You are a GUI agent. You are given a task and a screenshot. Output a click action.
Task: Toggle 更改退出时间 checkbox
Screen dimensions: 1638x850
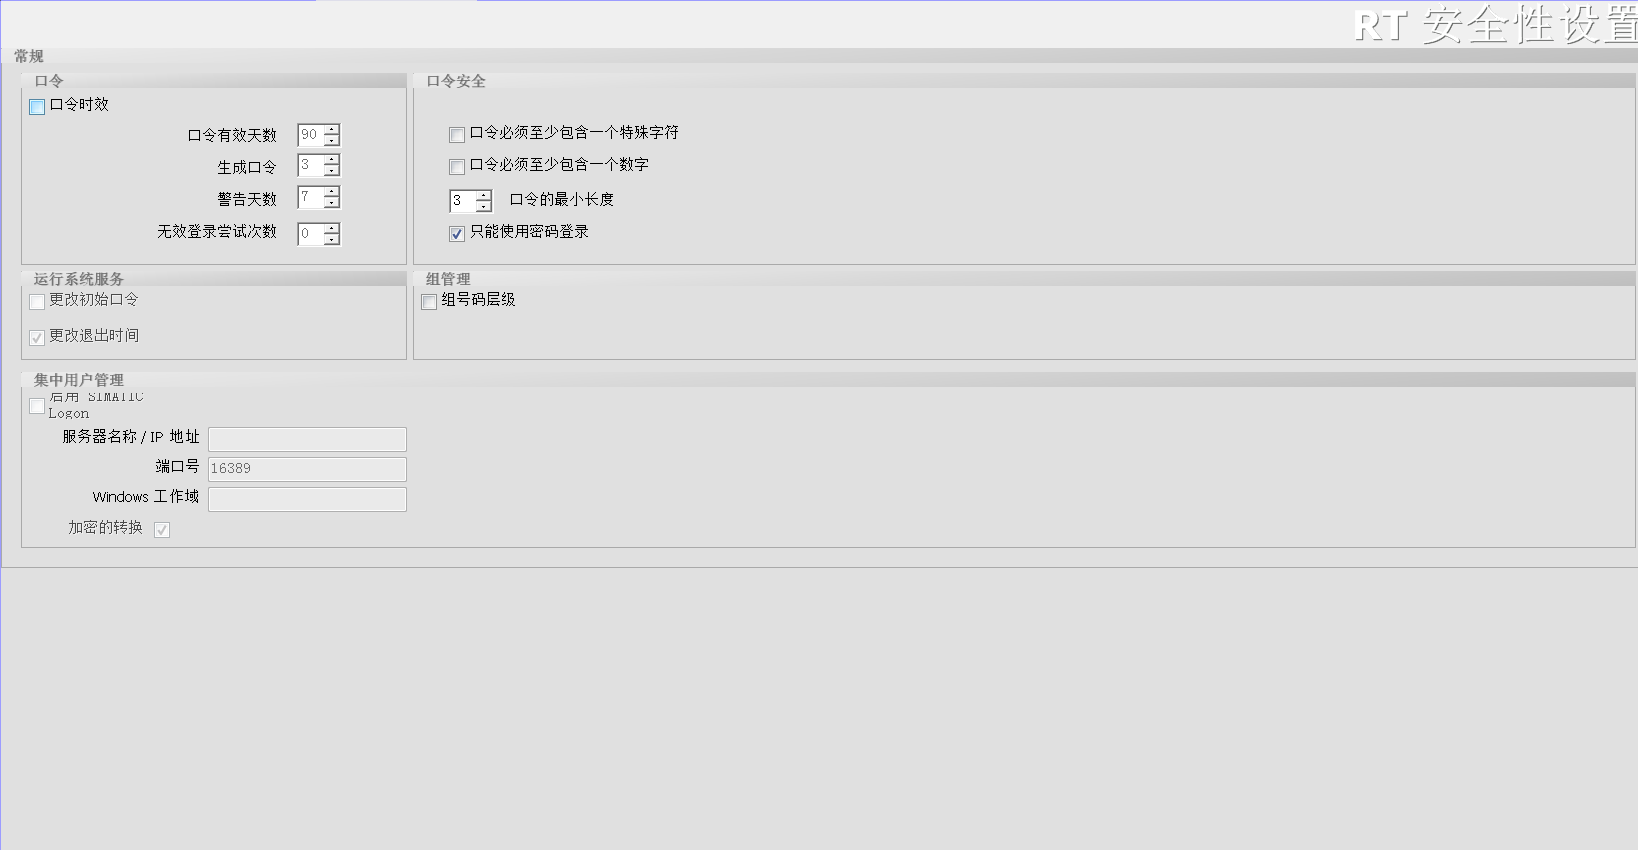pos(37,338)
